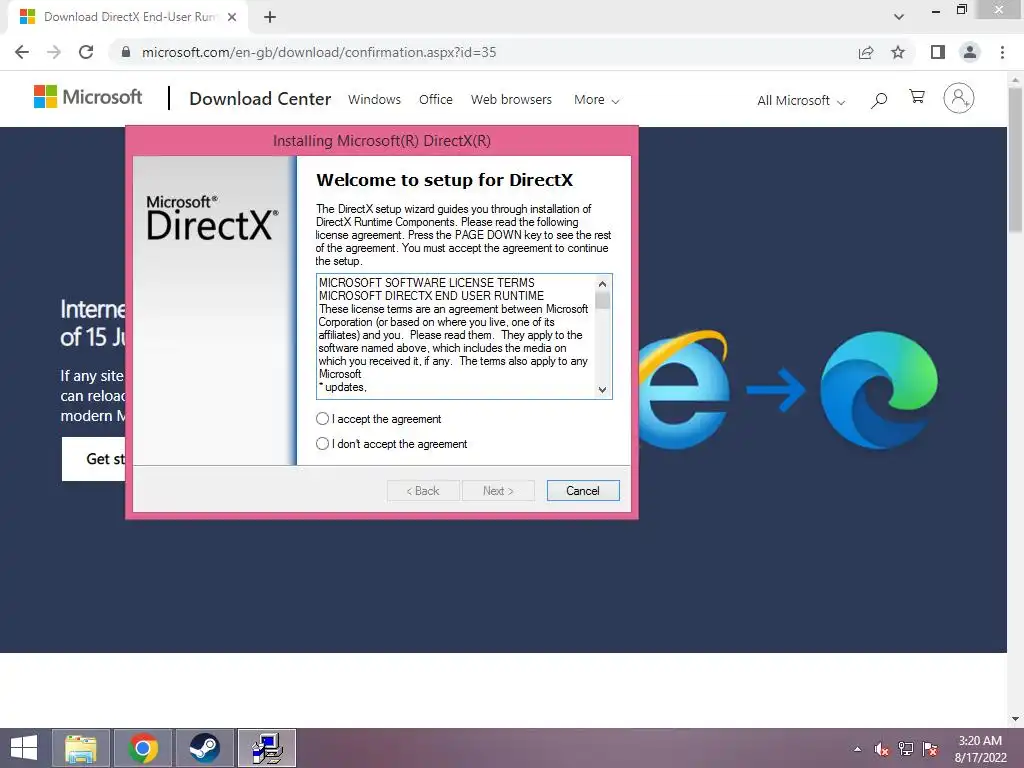
Task: Click the Get started button on banner
Action: point(94,459)
